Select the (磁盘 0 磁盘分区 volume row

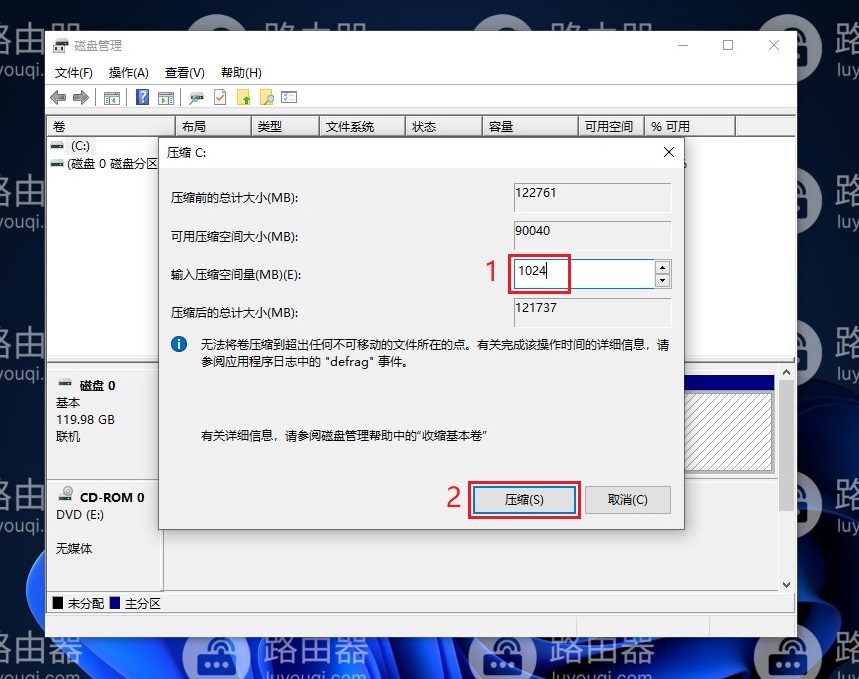pos(112,164)
